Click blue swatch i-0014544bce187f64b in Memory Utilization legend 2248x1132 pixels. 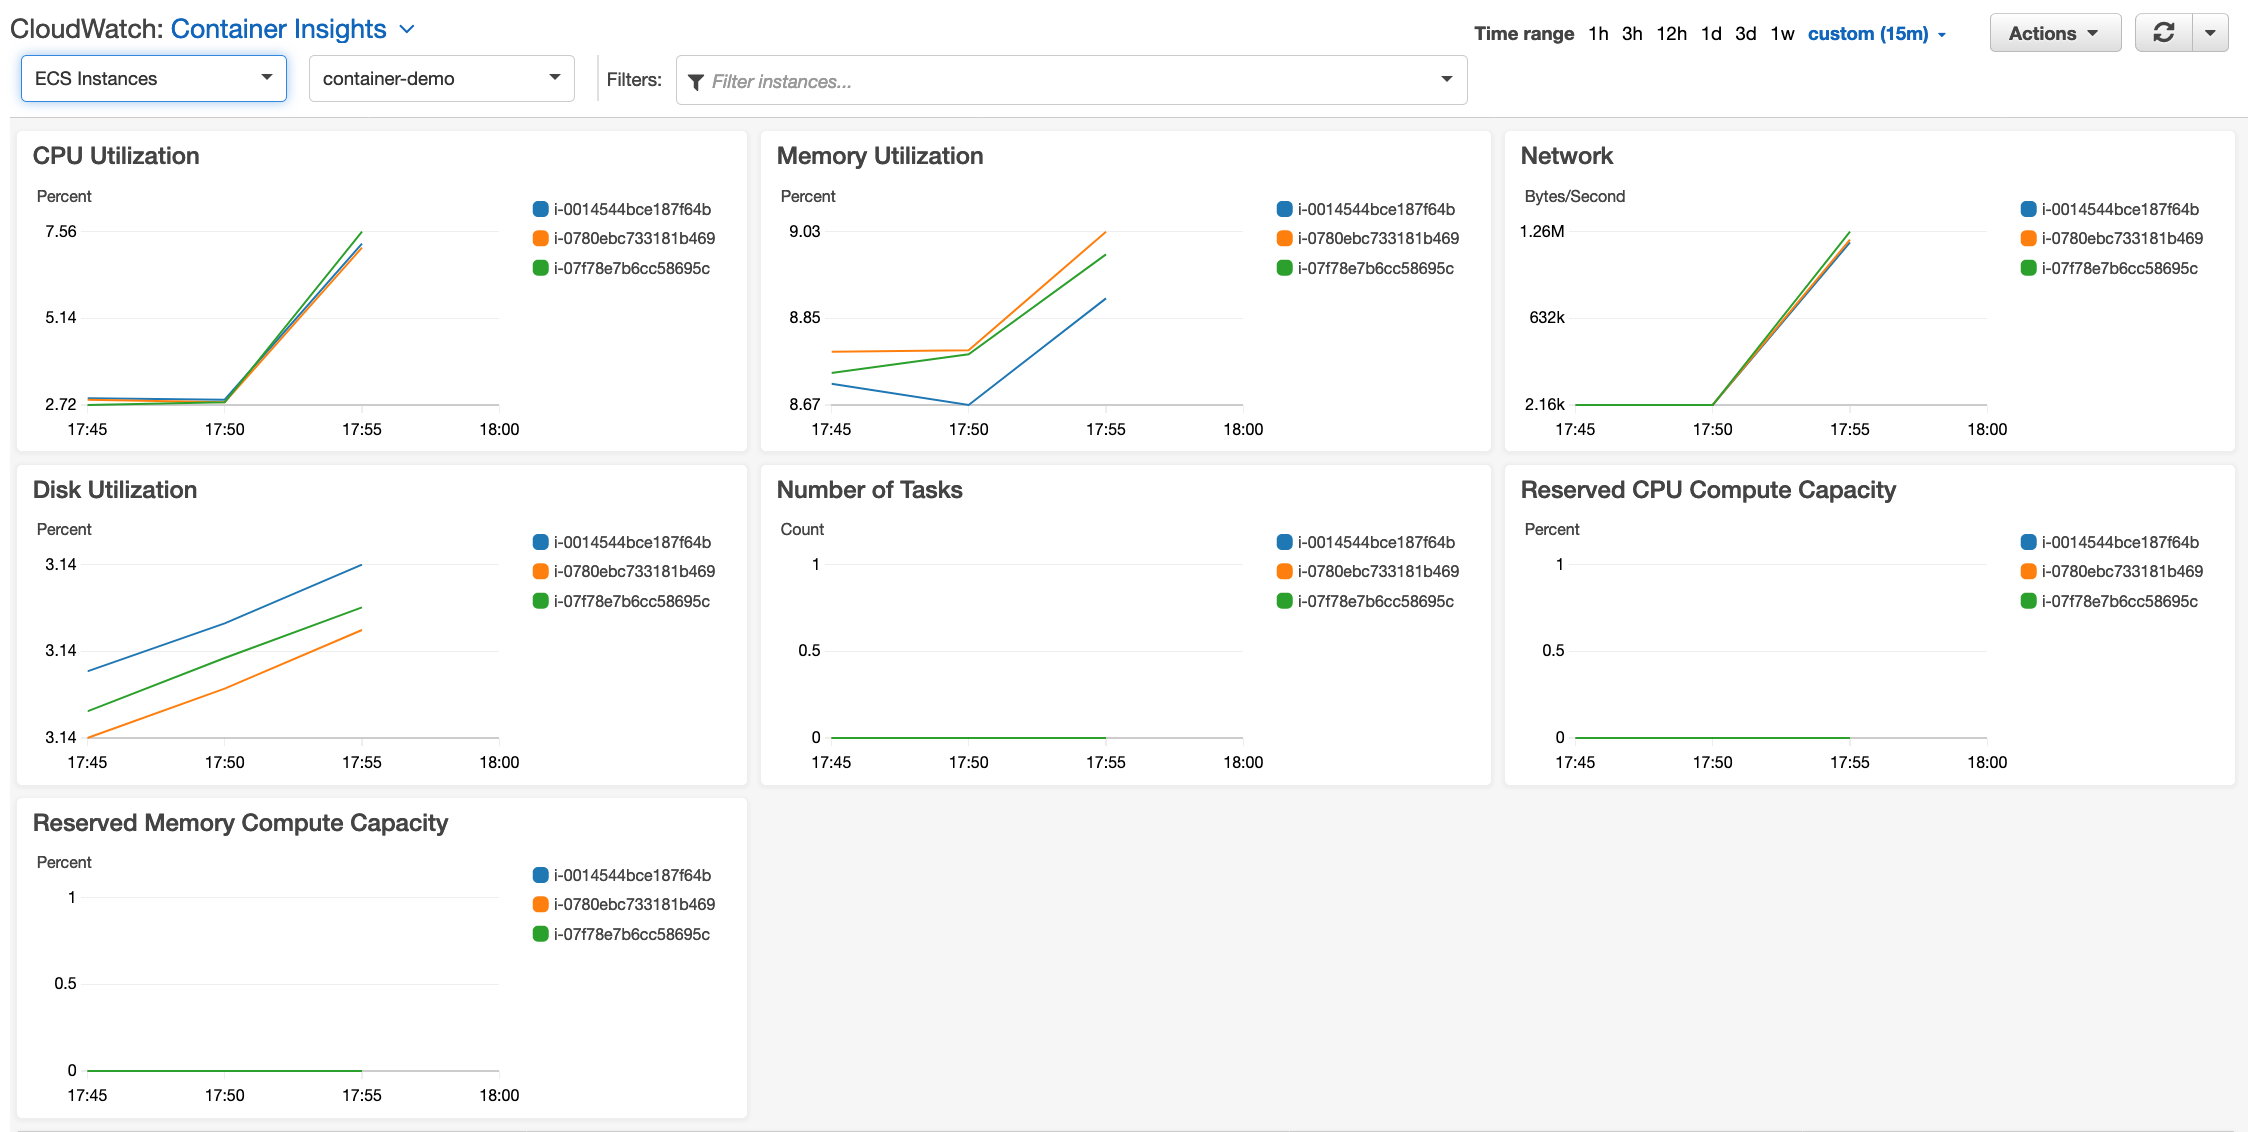point(1284,209)
